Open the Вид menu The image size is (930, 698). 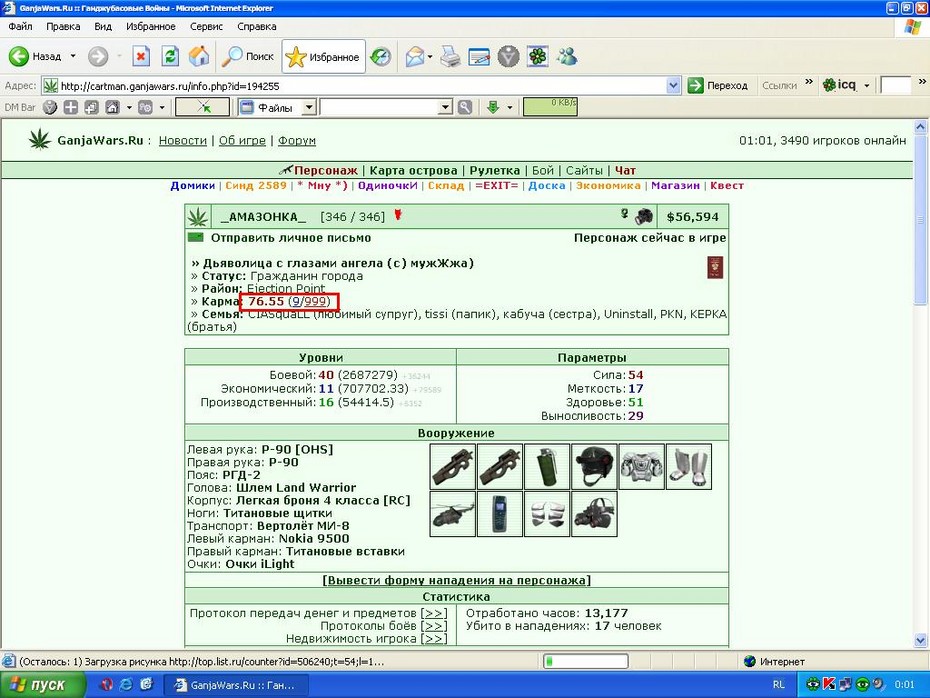[x=103, y=27]
